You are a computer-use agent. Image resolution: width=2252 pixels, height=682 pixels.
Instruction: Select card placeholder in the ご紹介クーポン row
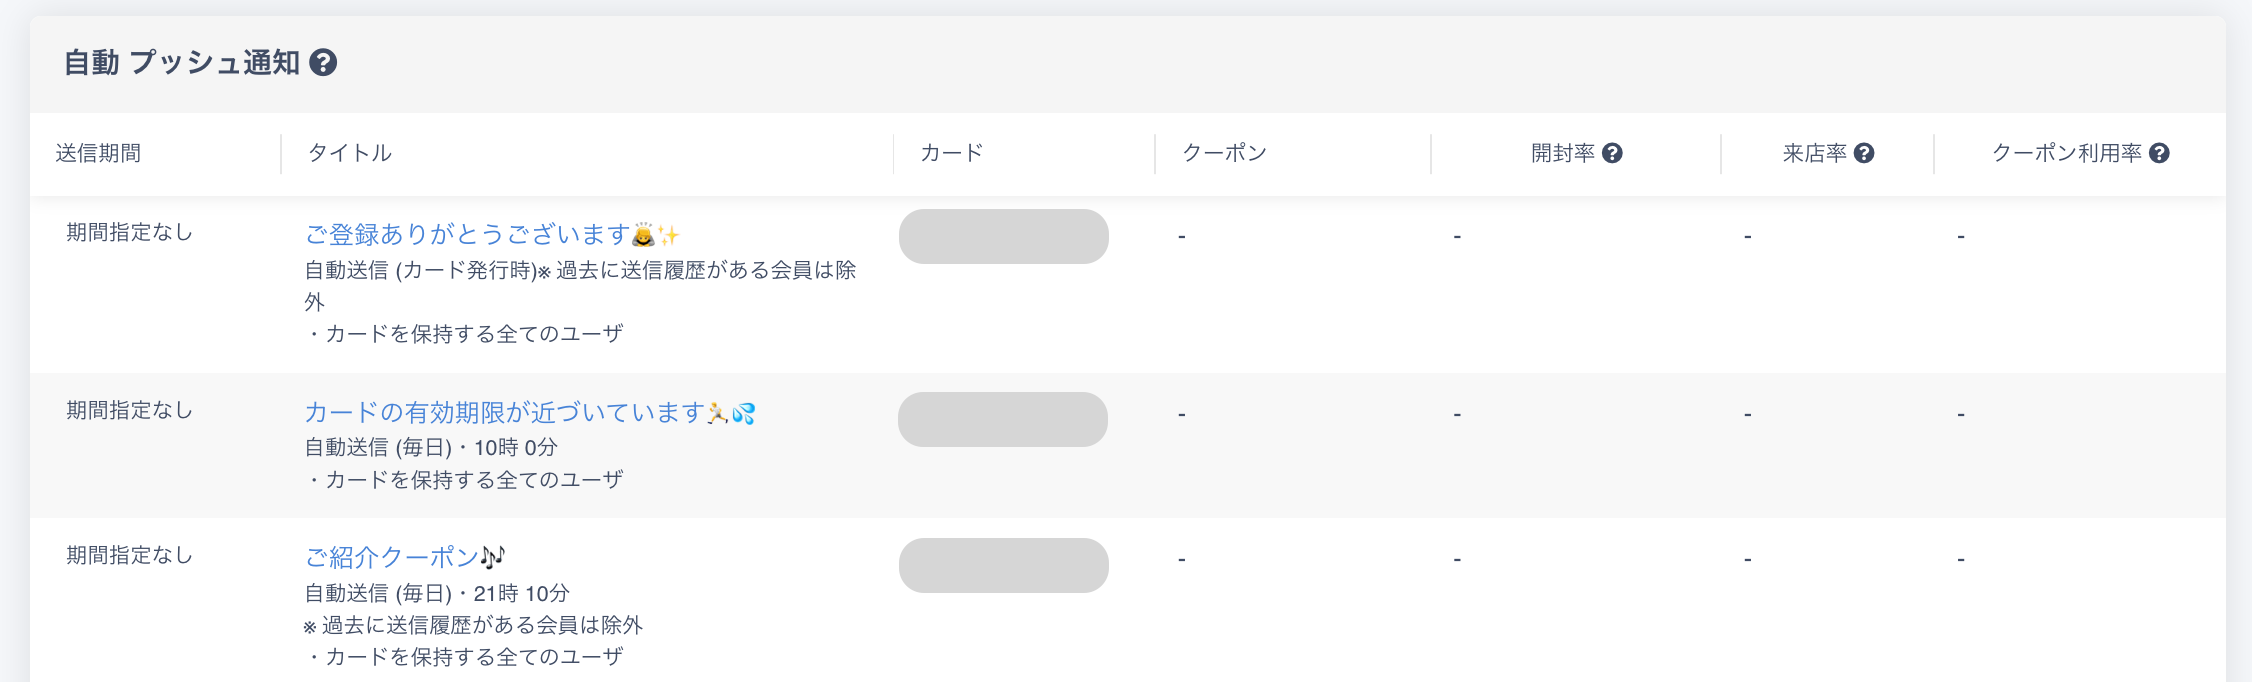tap(1003, 566)
